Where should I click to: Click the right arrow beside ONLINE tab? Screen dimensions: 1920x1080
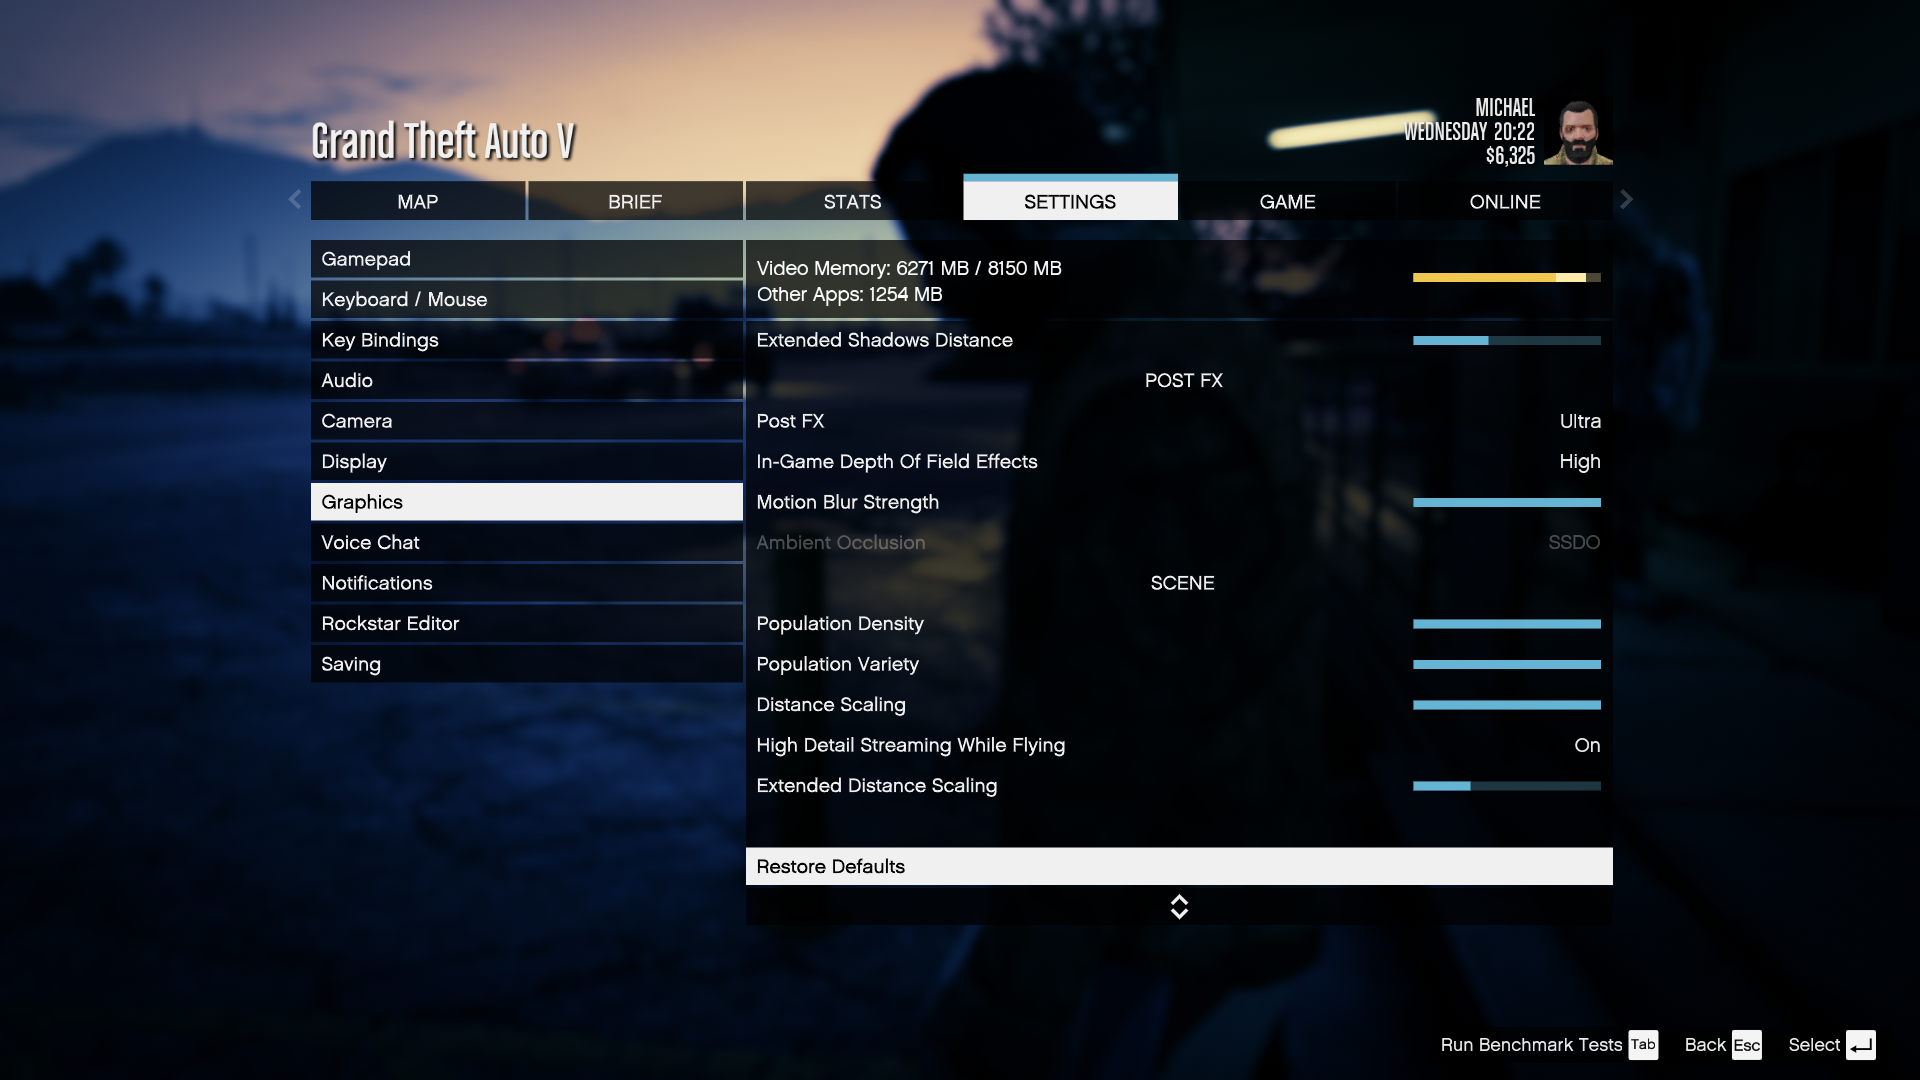(1626, 200)
